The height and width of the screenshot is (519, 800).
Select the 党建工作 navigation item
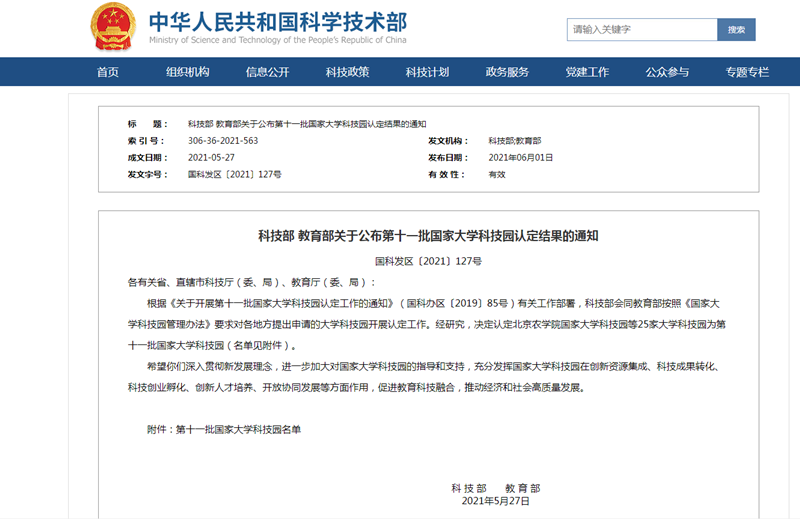click(x=587, y=72)
